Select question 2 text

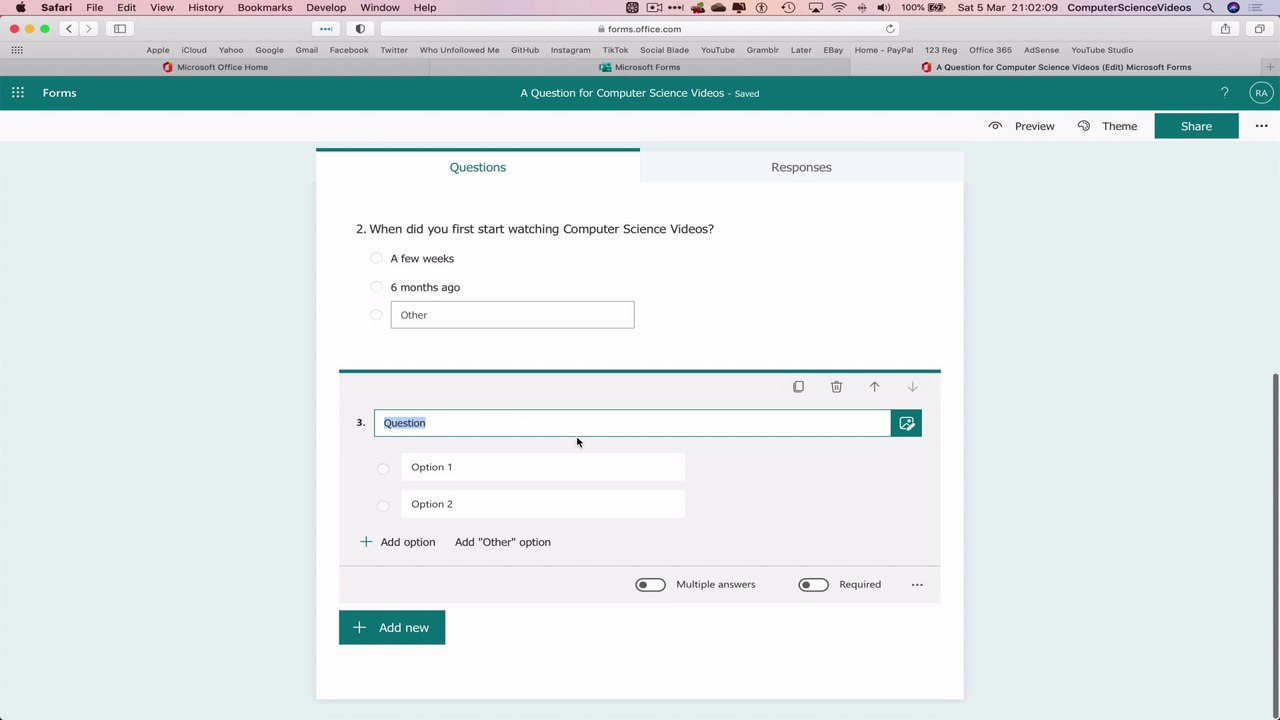tap(535, 229)
